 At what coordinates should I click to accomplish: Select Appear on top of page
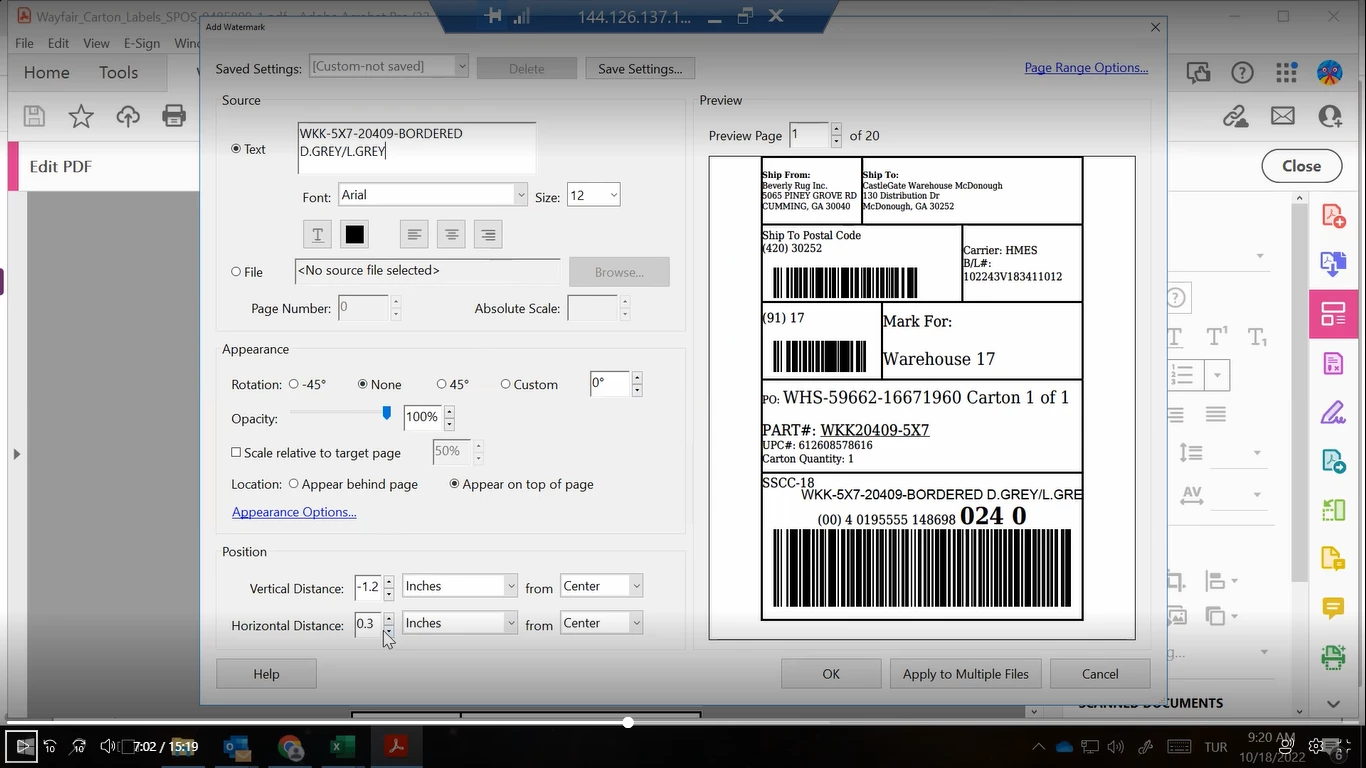coord(455,483)
